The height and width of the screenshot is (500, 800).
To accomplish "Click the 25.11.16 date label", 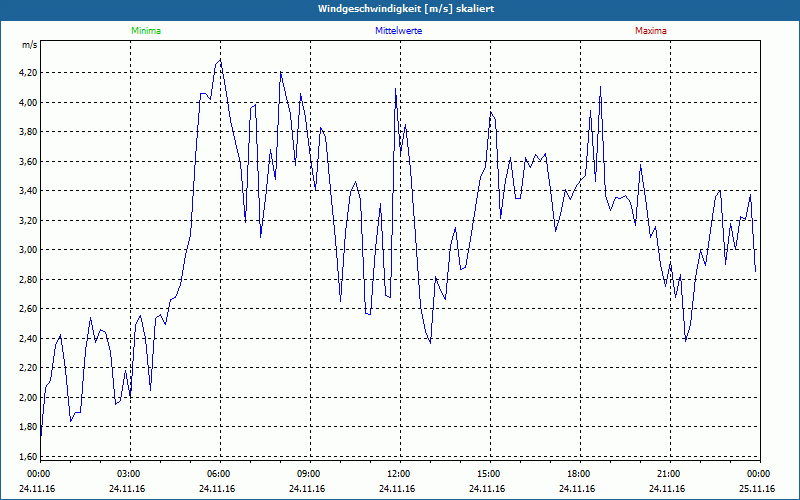I will click(757, 489).
